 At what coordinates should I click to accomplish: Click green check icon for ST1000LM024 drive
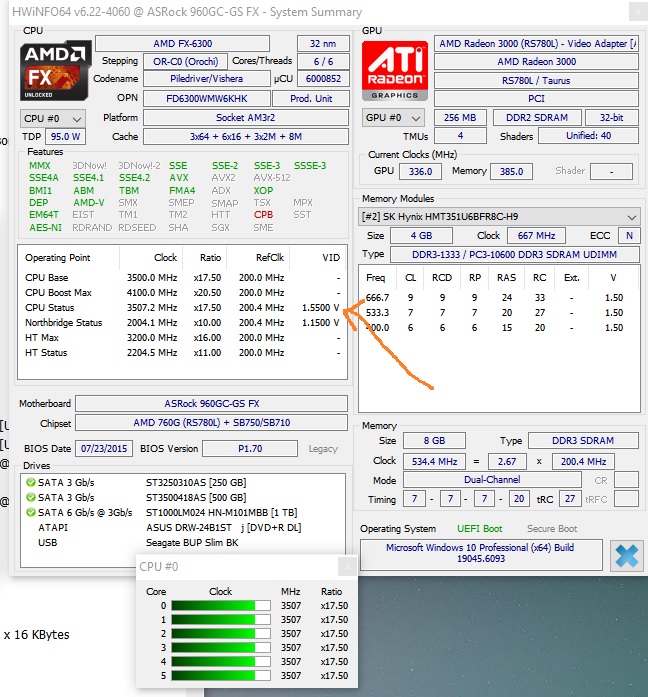click(x=31, y=512)
